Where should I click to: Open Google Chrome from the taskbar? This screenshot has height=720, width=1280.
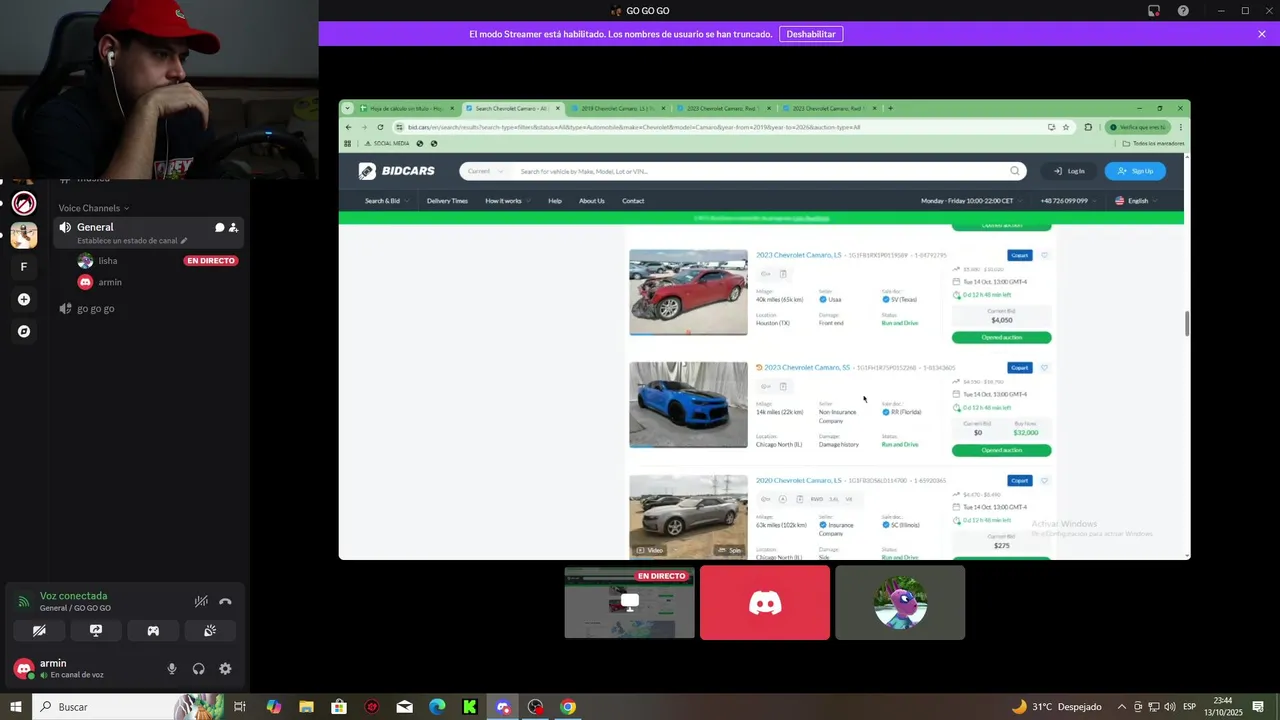pos(568,707)
